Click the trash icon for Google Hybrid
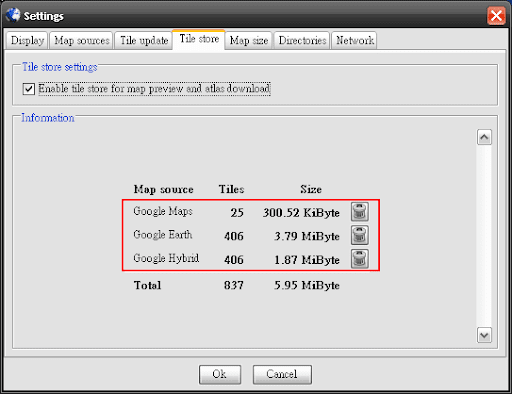512x394 pixels. (360, 259)
